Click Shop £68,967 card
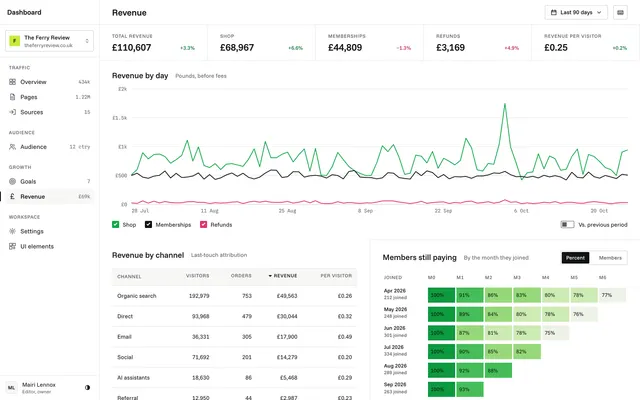Screen dimensions: 640x400 (x=261, y=43)
